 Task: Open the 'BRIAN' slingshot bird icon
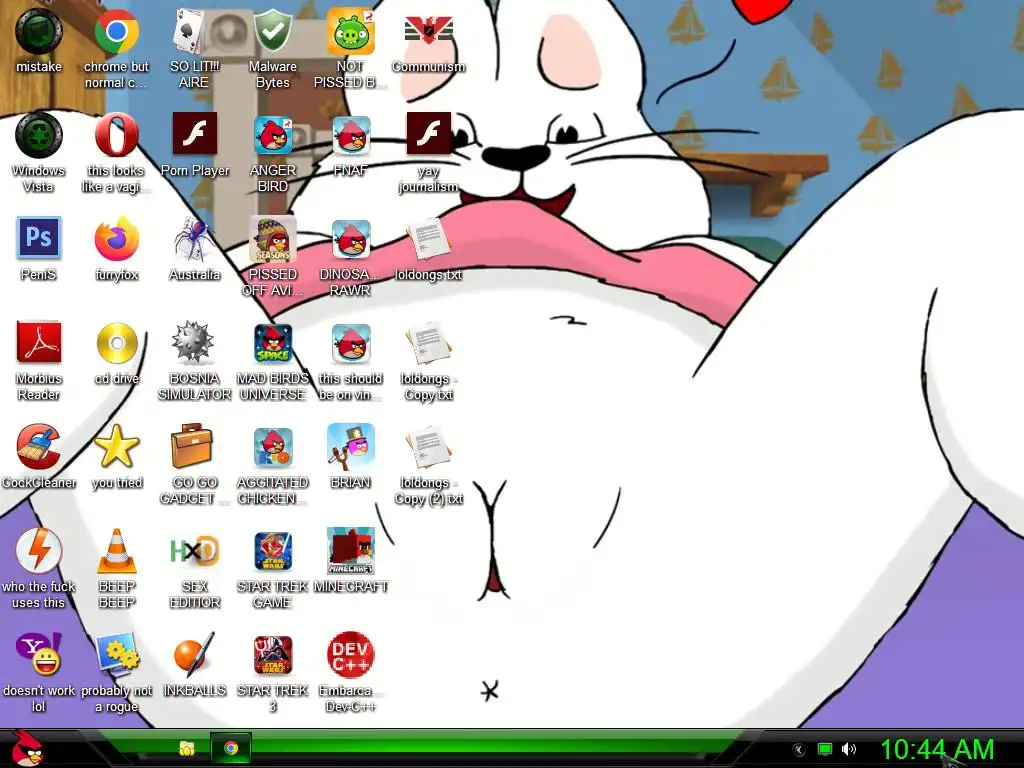pyautogui.click(x=351, y=447)
